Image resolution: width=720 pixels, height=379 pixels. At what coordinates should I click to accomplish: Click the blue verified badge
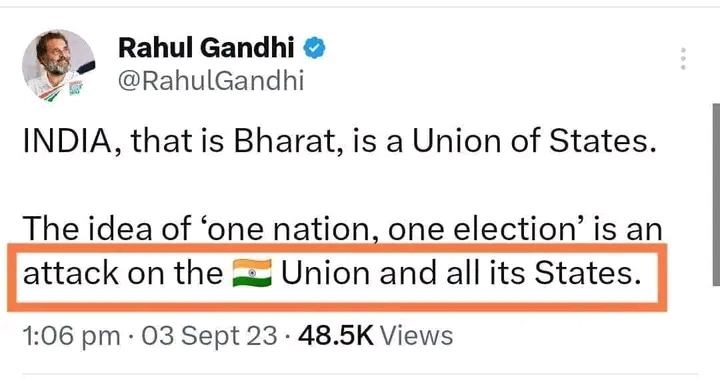pos(315,48)
